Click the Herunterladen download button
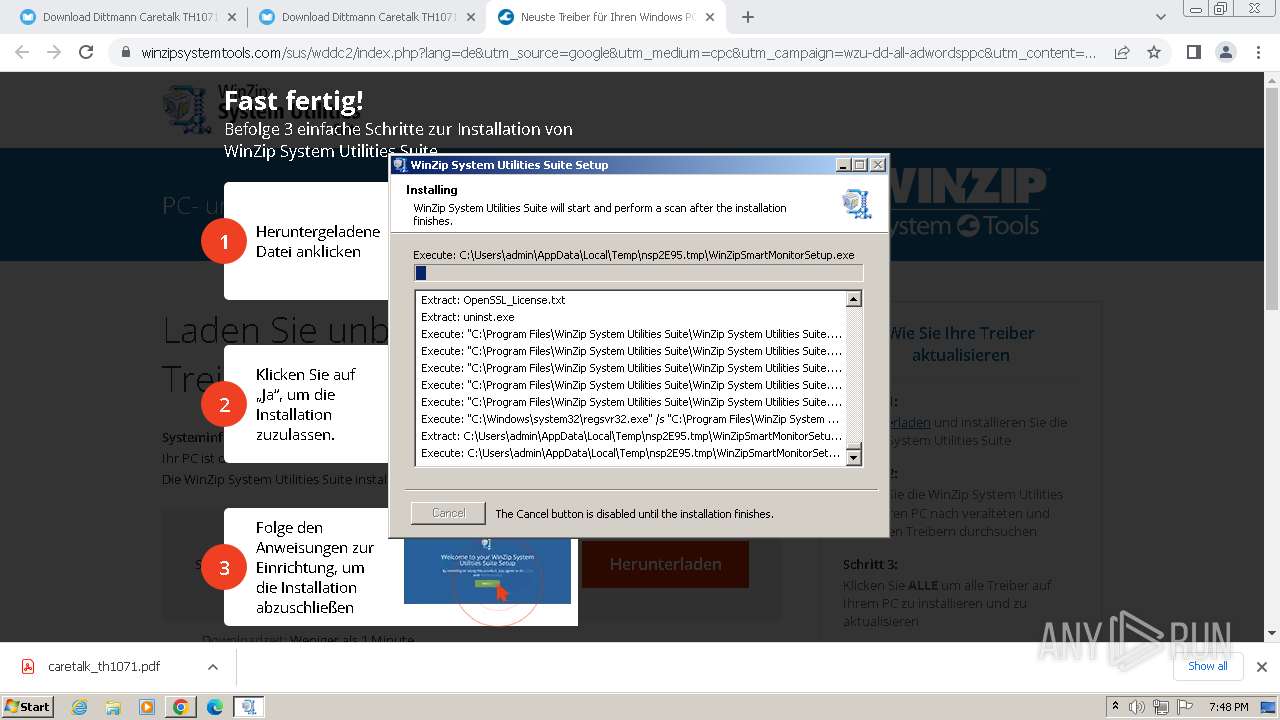 pyautogui.click(x=665, y=564)
